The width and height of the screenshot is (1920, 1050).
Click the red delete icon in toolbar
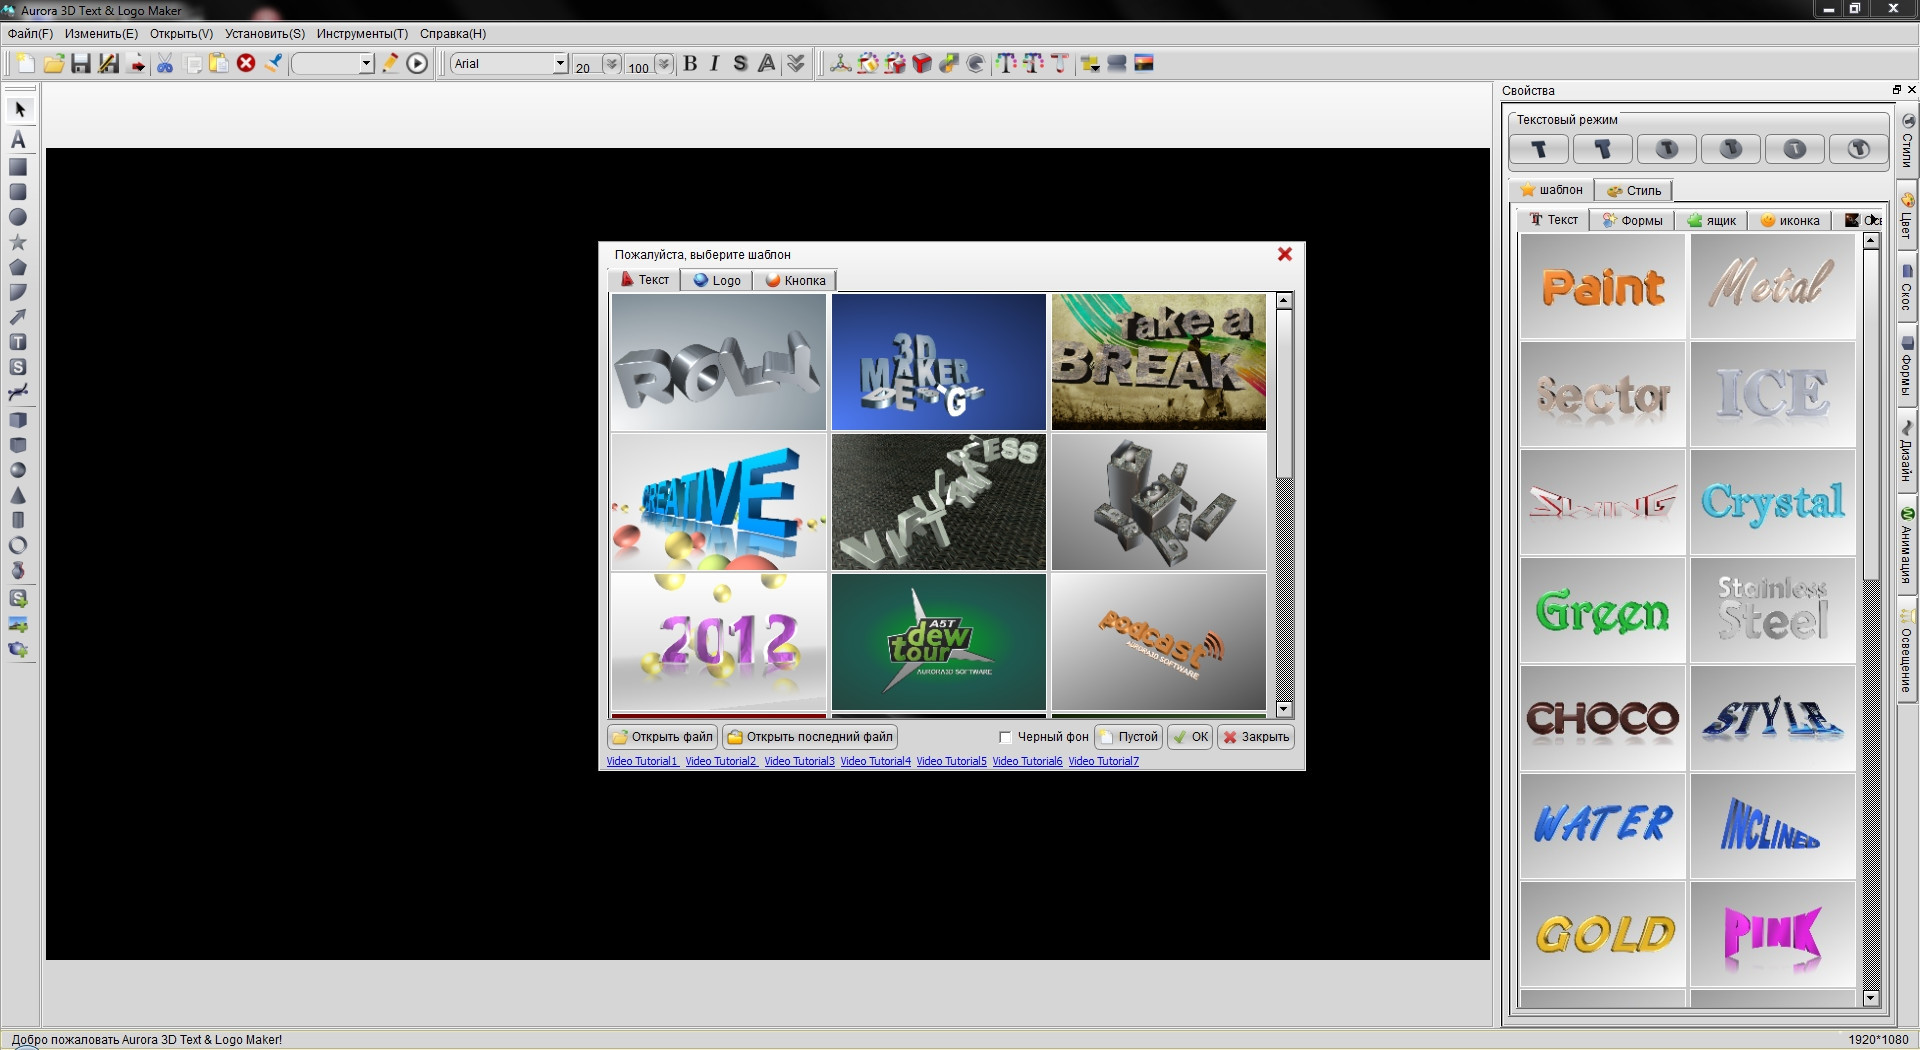coord(246,63)
